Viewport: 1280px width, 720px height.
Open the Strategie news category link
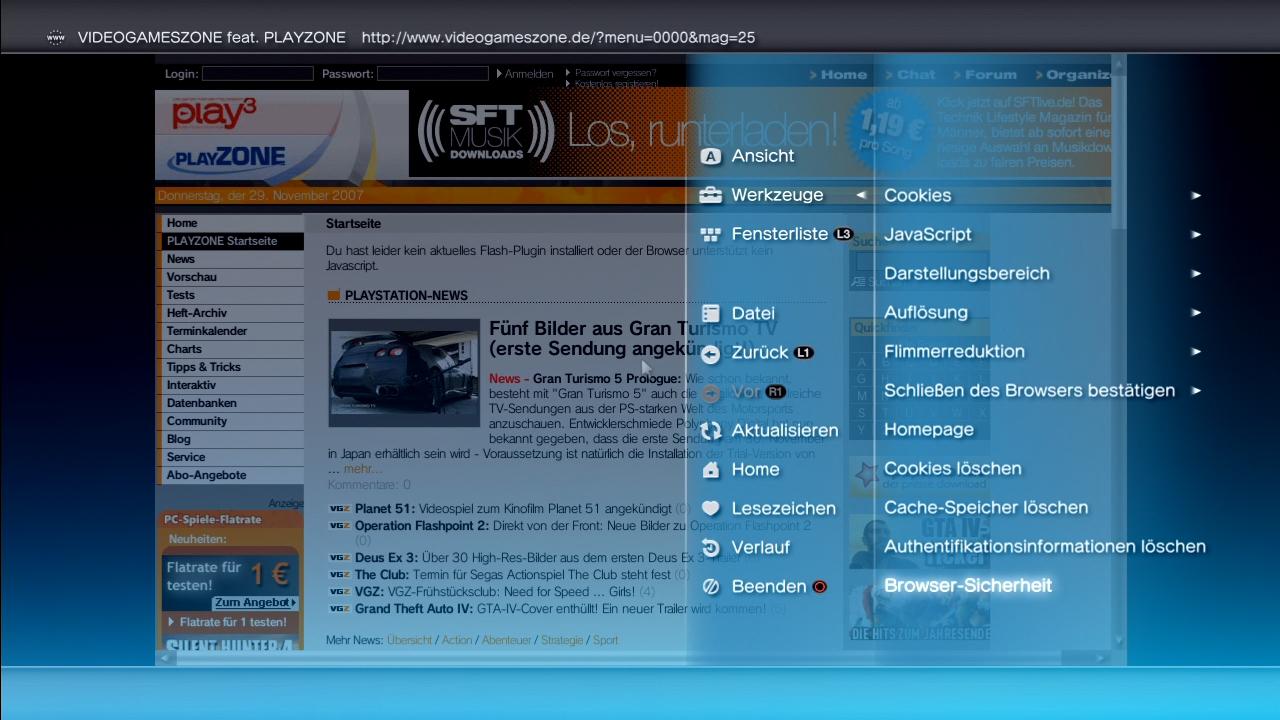562,640
